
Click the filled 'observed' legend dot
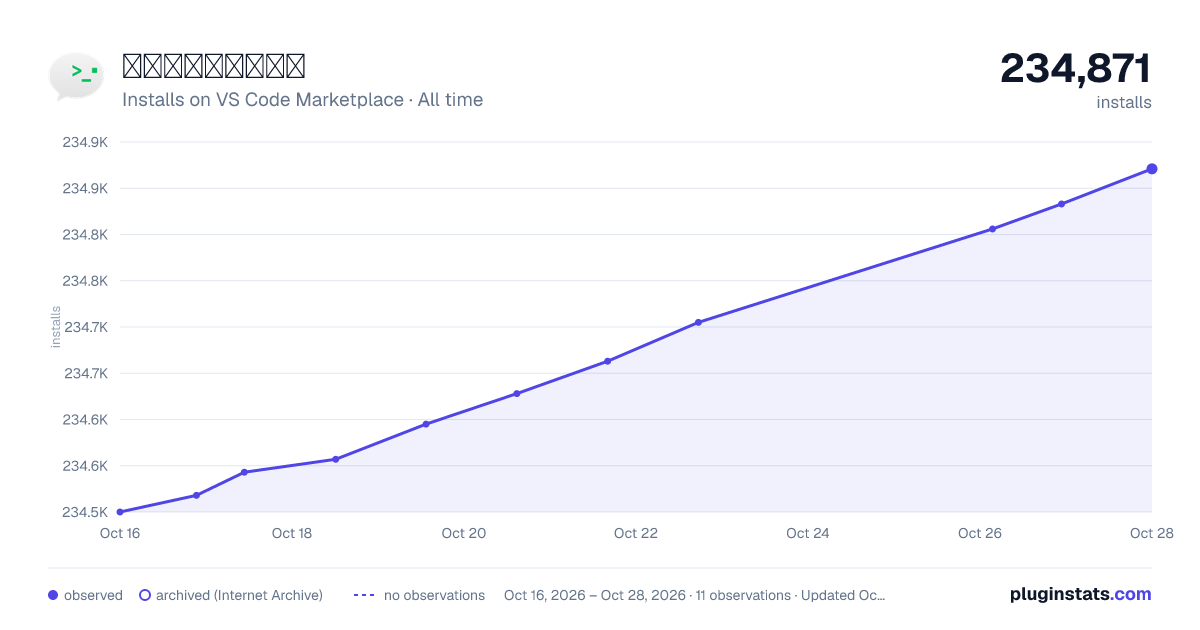click(x=53, y=595)
